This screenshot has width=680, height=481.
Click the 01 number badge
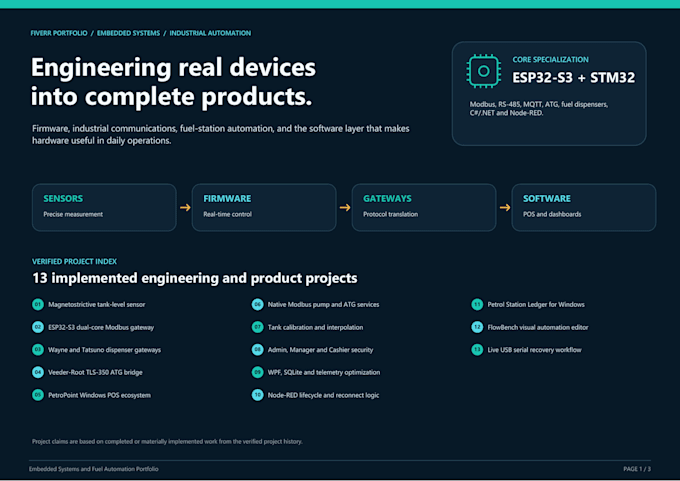[38, 304]
